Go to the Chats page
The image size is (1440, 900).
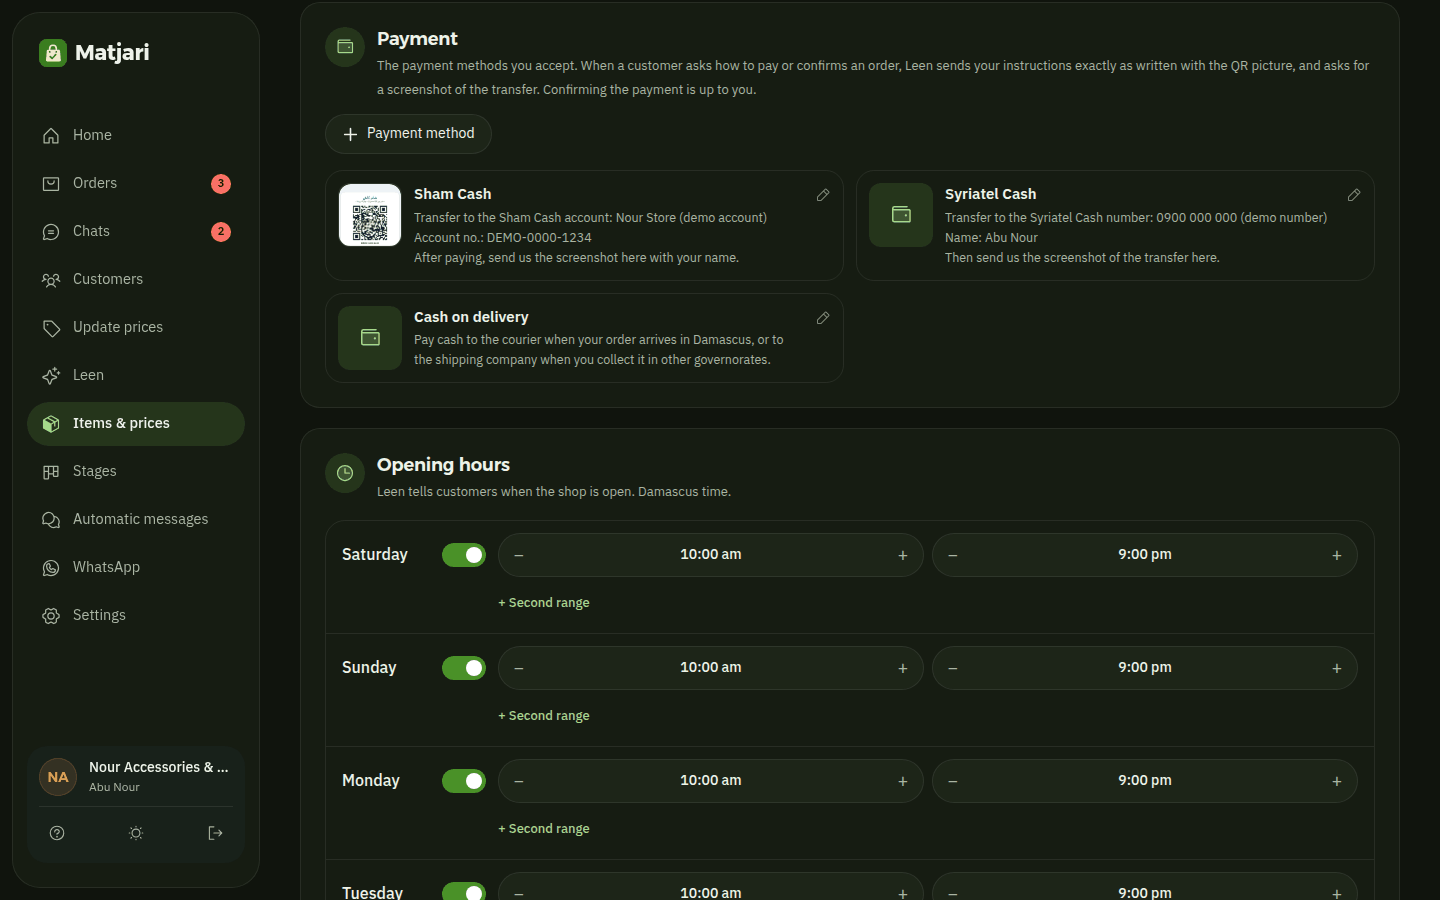136,231
